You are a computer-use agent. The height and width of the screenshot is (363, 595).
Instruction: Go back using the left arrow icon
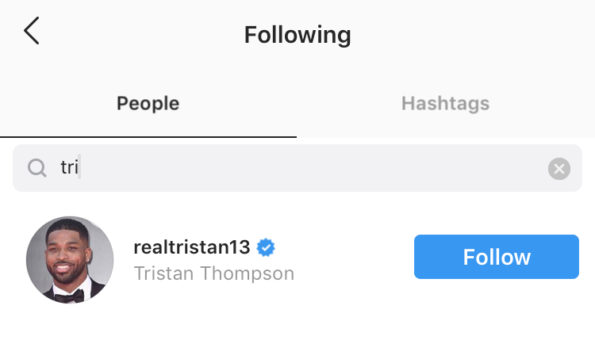click(31, 31)
